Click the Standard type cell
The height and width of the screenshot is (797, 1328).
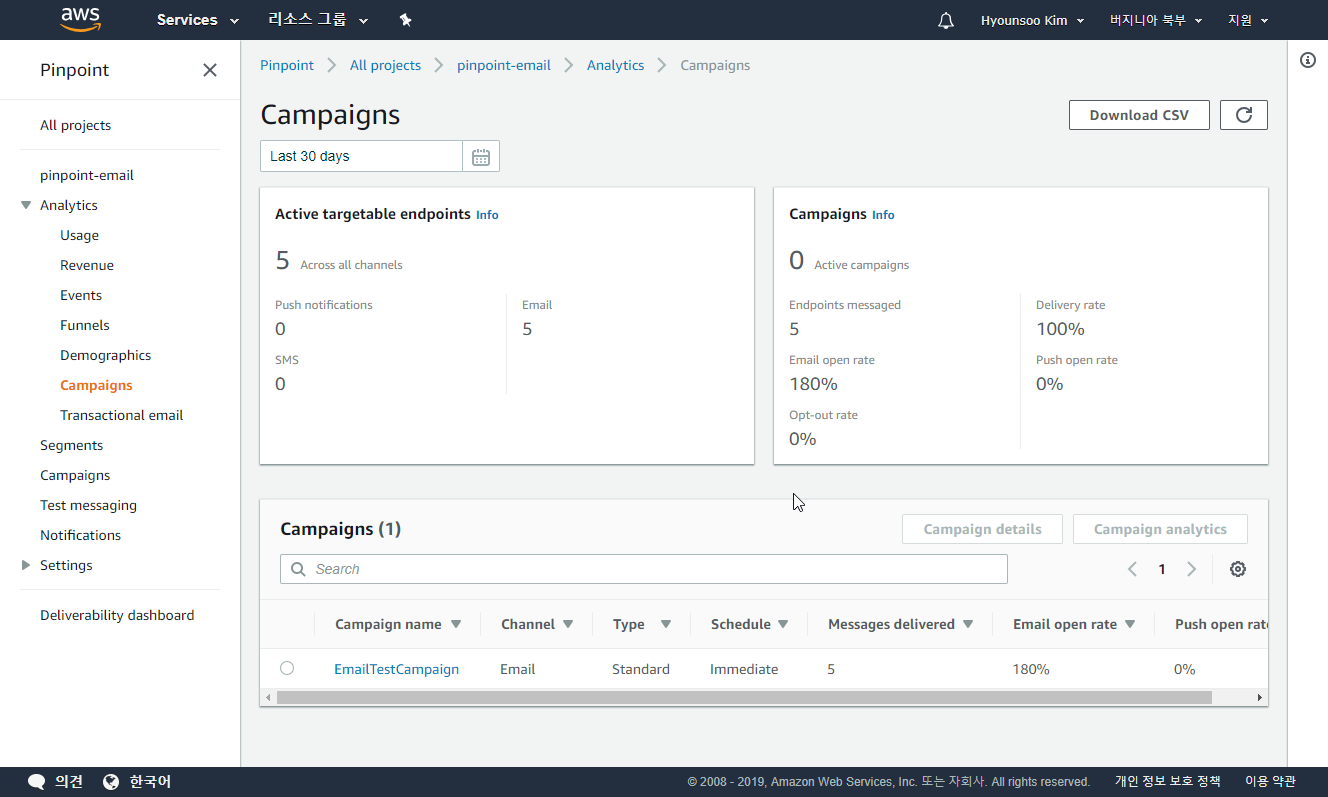[x=641, y=669]
